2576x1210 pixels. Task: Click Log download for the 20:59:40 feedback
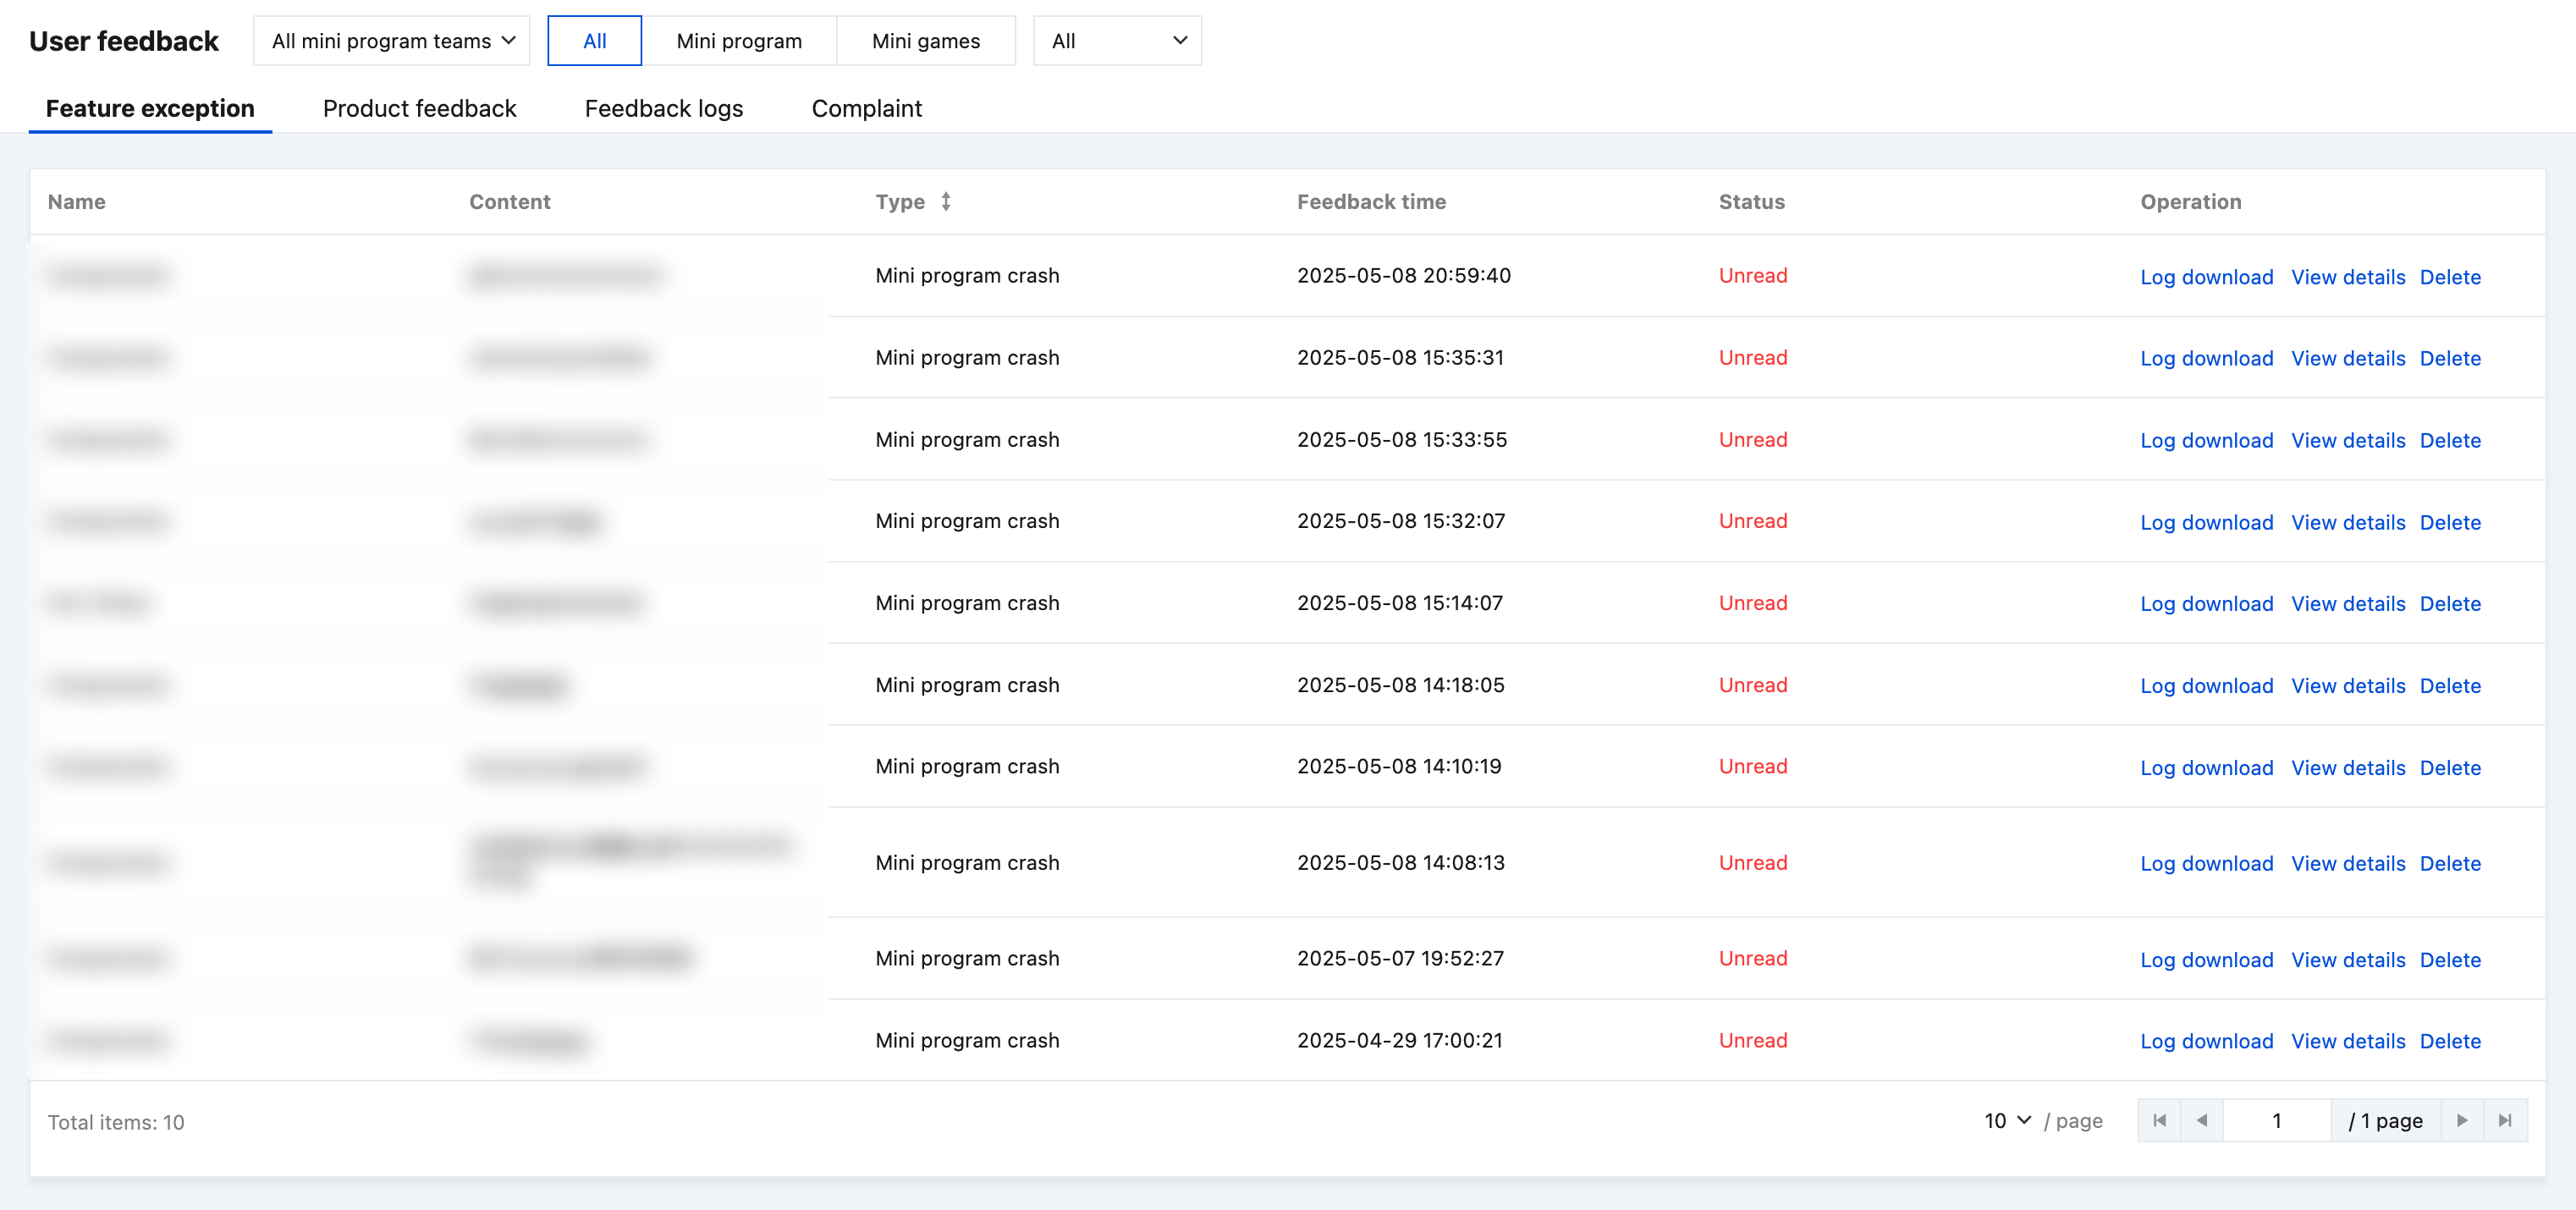pyautogui.click(x=2206, y=277)
